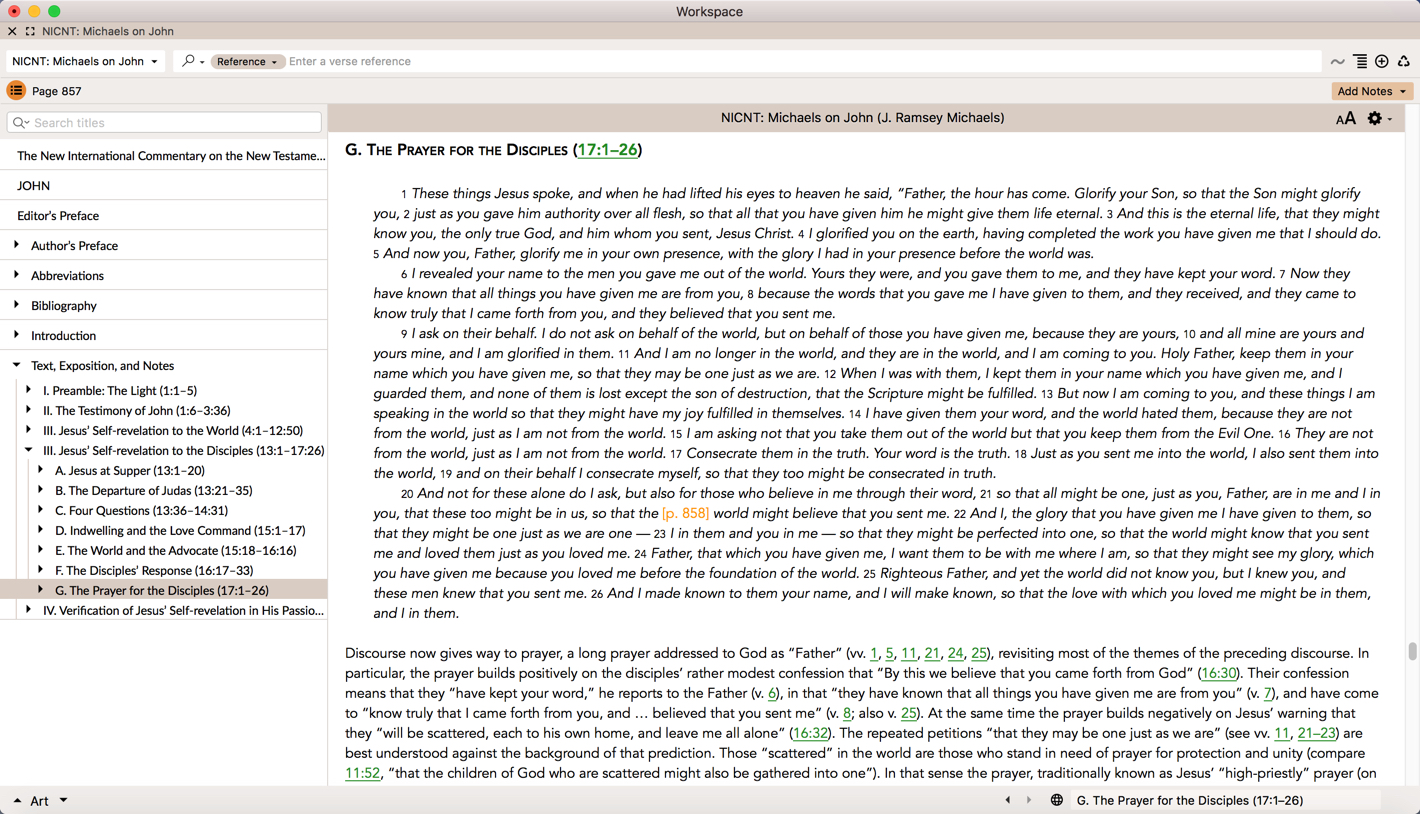Image resolution: width=1420 pixels, height=814 pixels.
Task: Collapse Text, Exposition, and Notes section
Action: (16, 365)
